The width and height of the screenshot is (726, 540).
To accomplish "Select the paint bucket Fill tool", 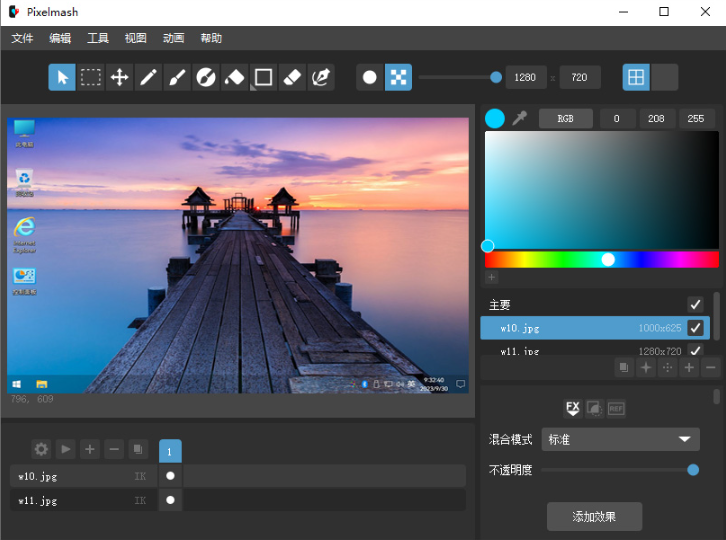I will click(x=234, y=77).
